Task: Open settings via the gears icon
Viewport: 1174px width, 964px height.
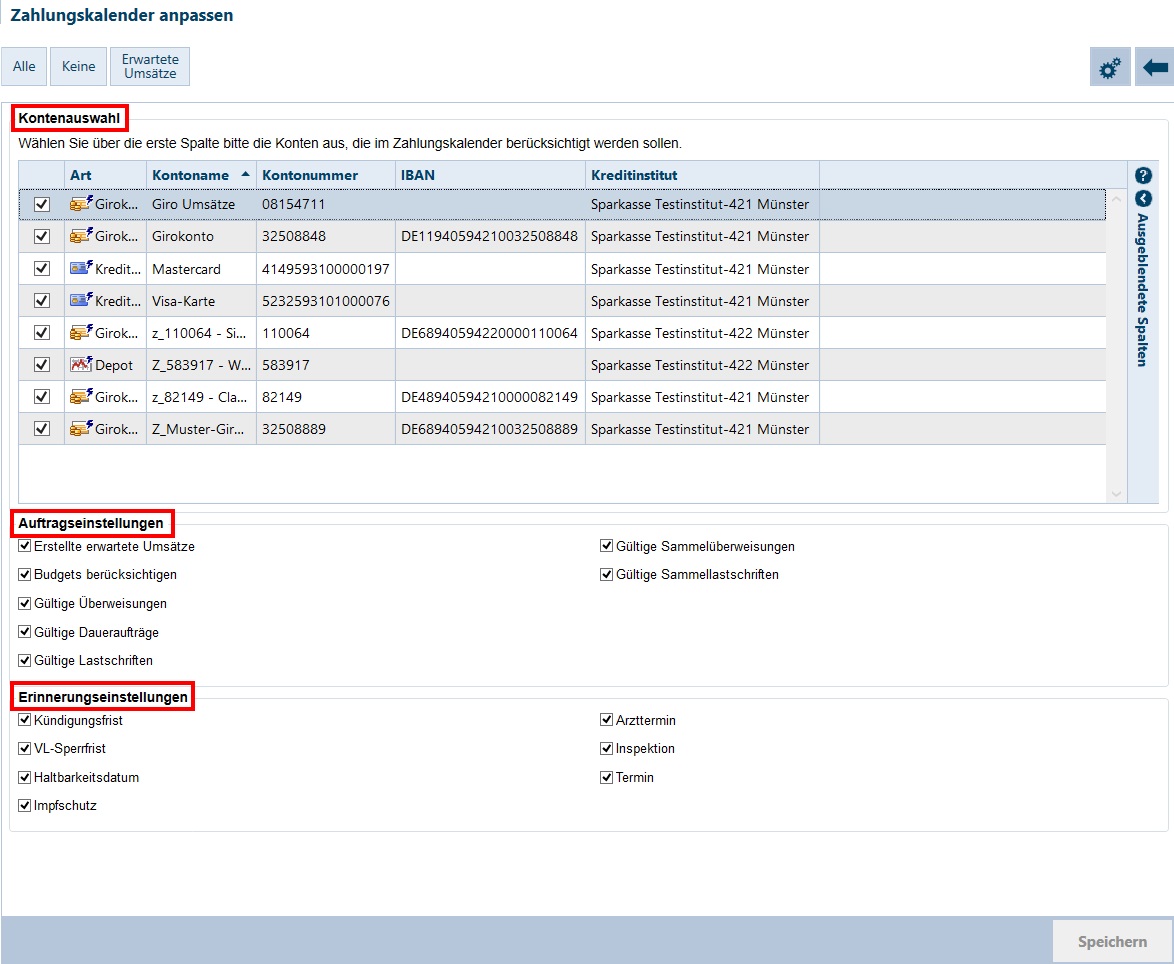Action: [1110, 67]
